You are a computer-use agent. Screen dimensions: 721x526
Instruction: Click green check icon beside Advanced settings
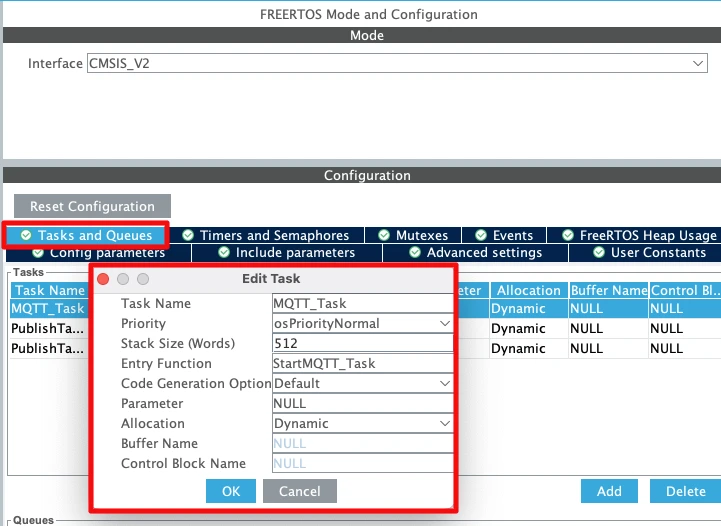point(415,252)
